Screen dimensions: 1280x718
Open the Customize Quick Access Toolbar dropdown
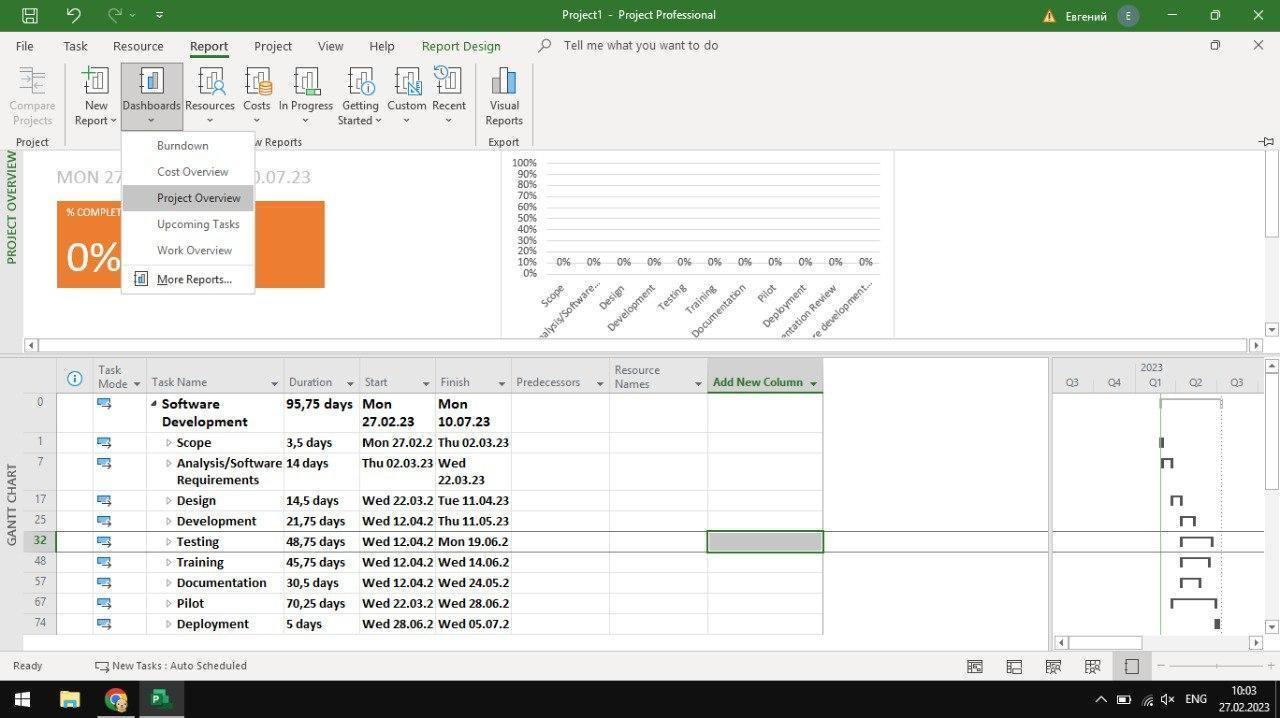(160, 15)
